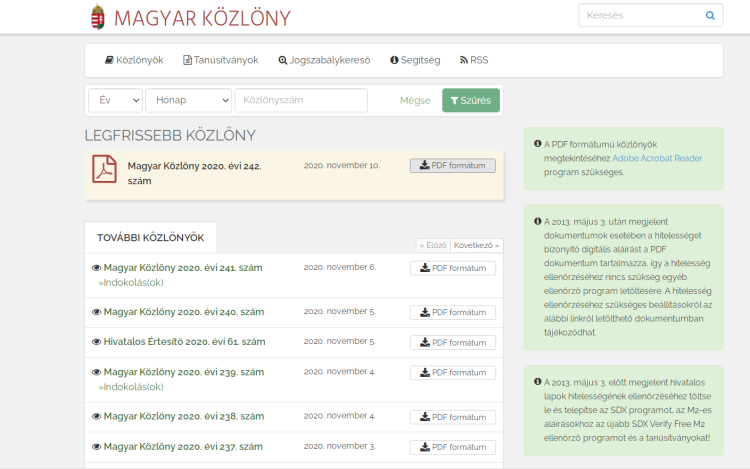Click the eye icon beside issue 237

[96, 446]
